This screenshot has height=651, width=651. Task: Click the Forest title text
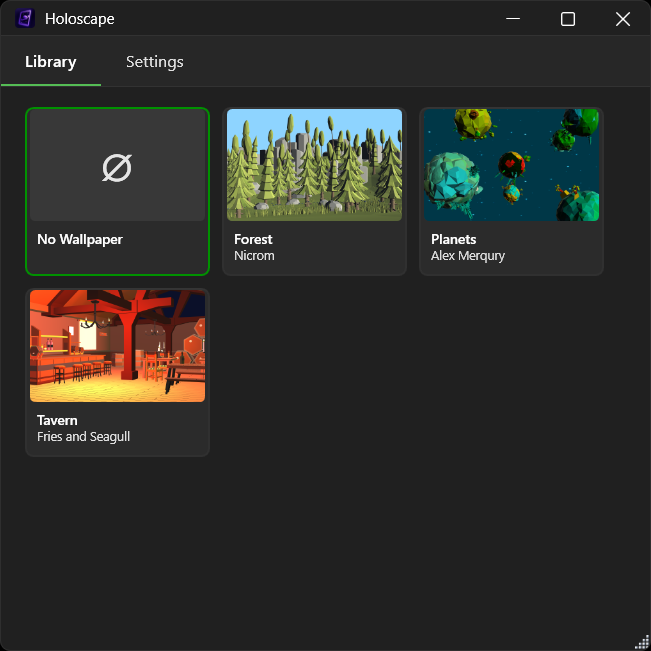[253, 240]
